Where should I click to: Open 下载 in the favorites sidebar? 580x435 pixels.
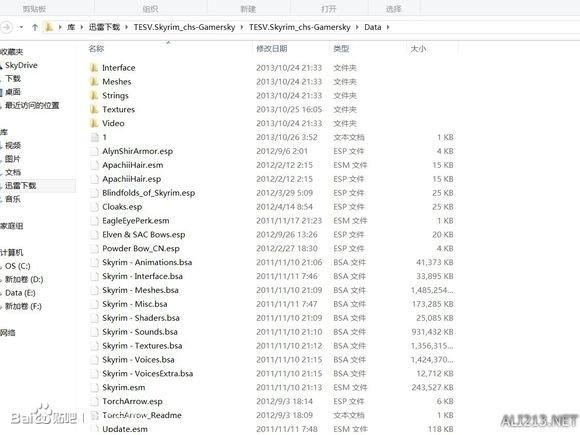point(13,78)
